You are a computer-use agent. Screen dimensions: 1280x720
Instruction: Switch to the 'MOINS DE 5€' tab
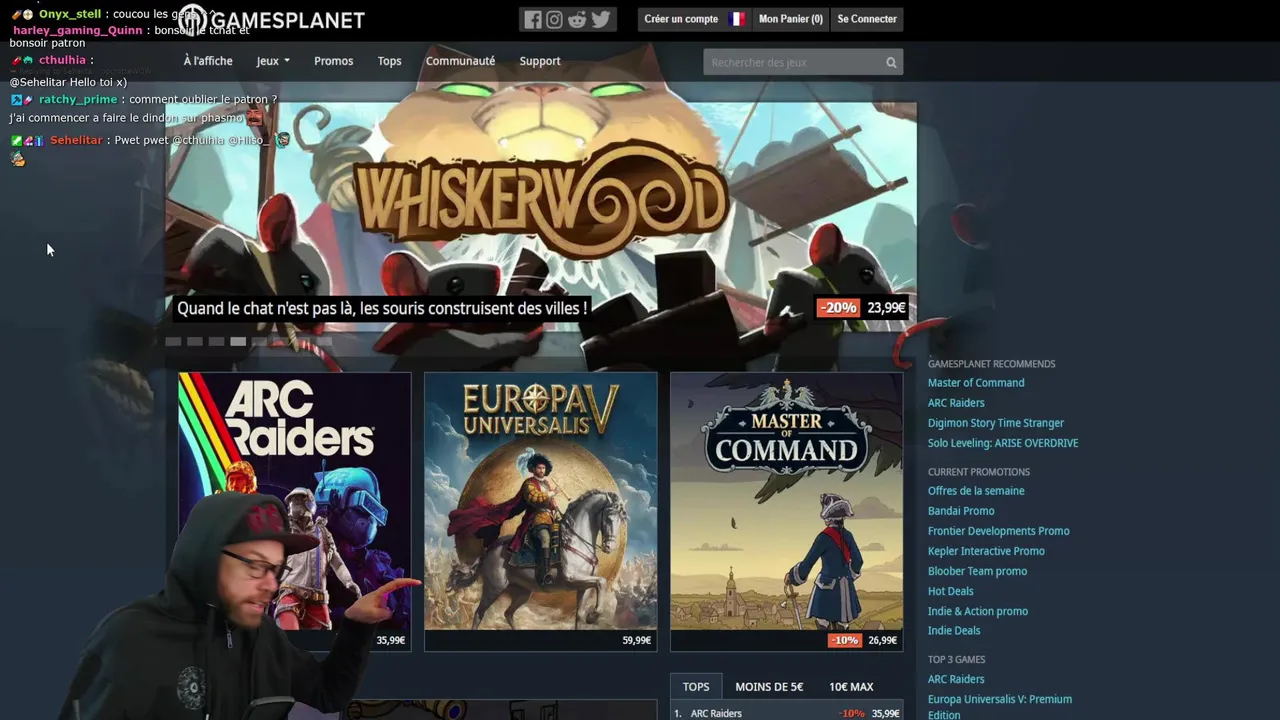(x=769, y=686)
